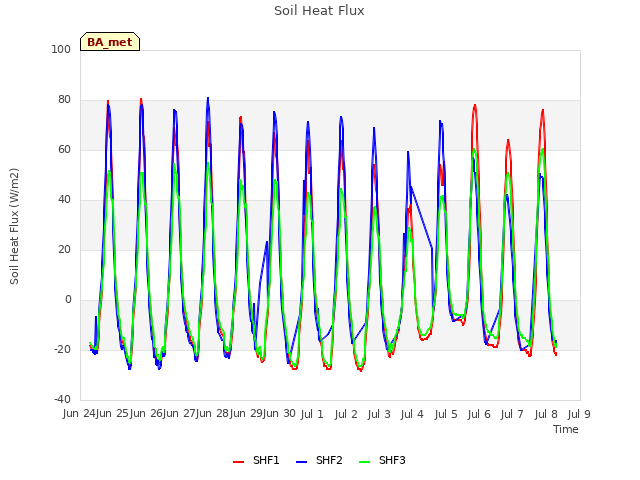This screenshot has width=640, height=480.
Task: Select the 80 tick on the y-axis
Action: (x=64, y=100)
